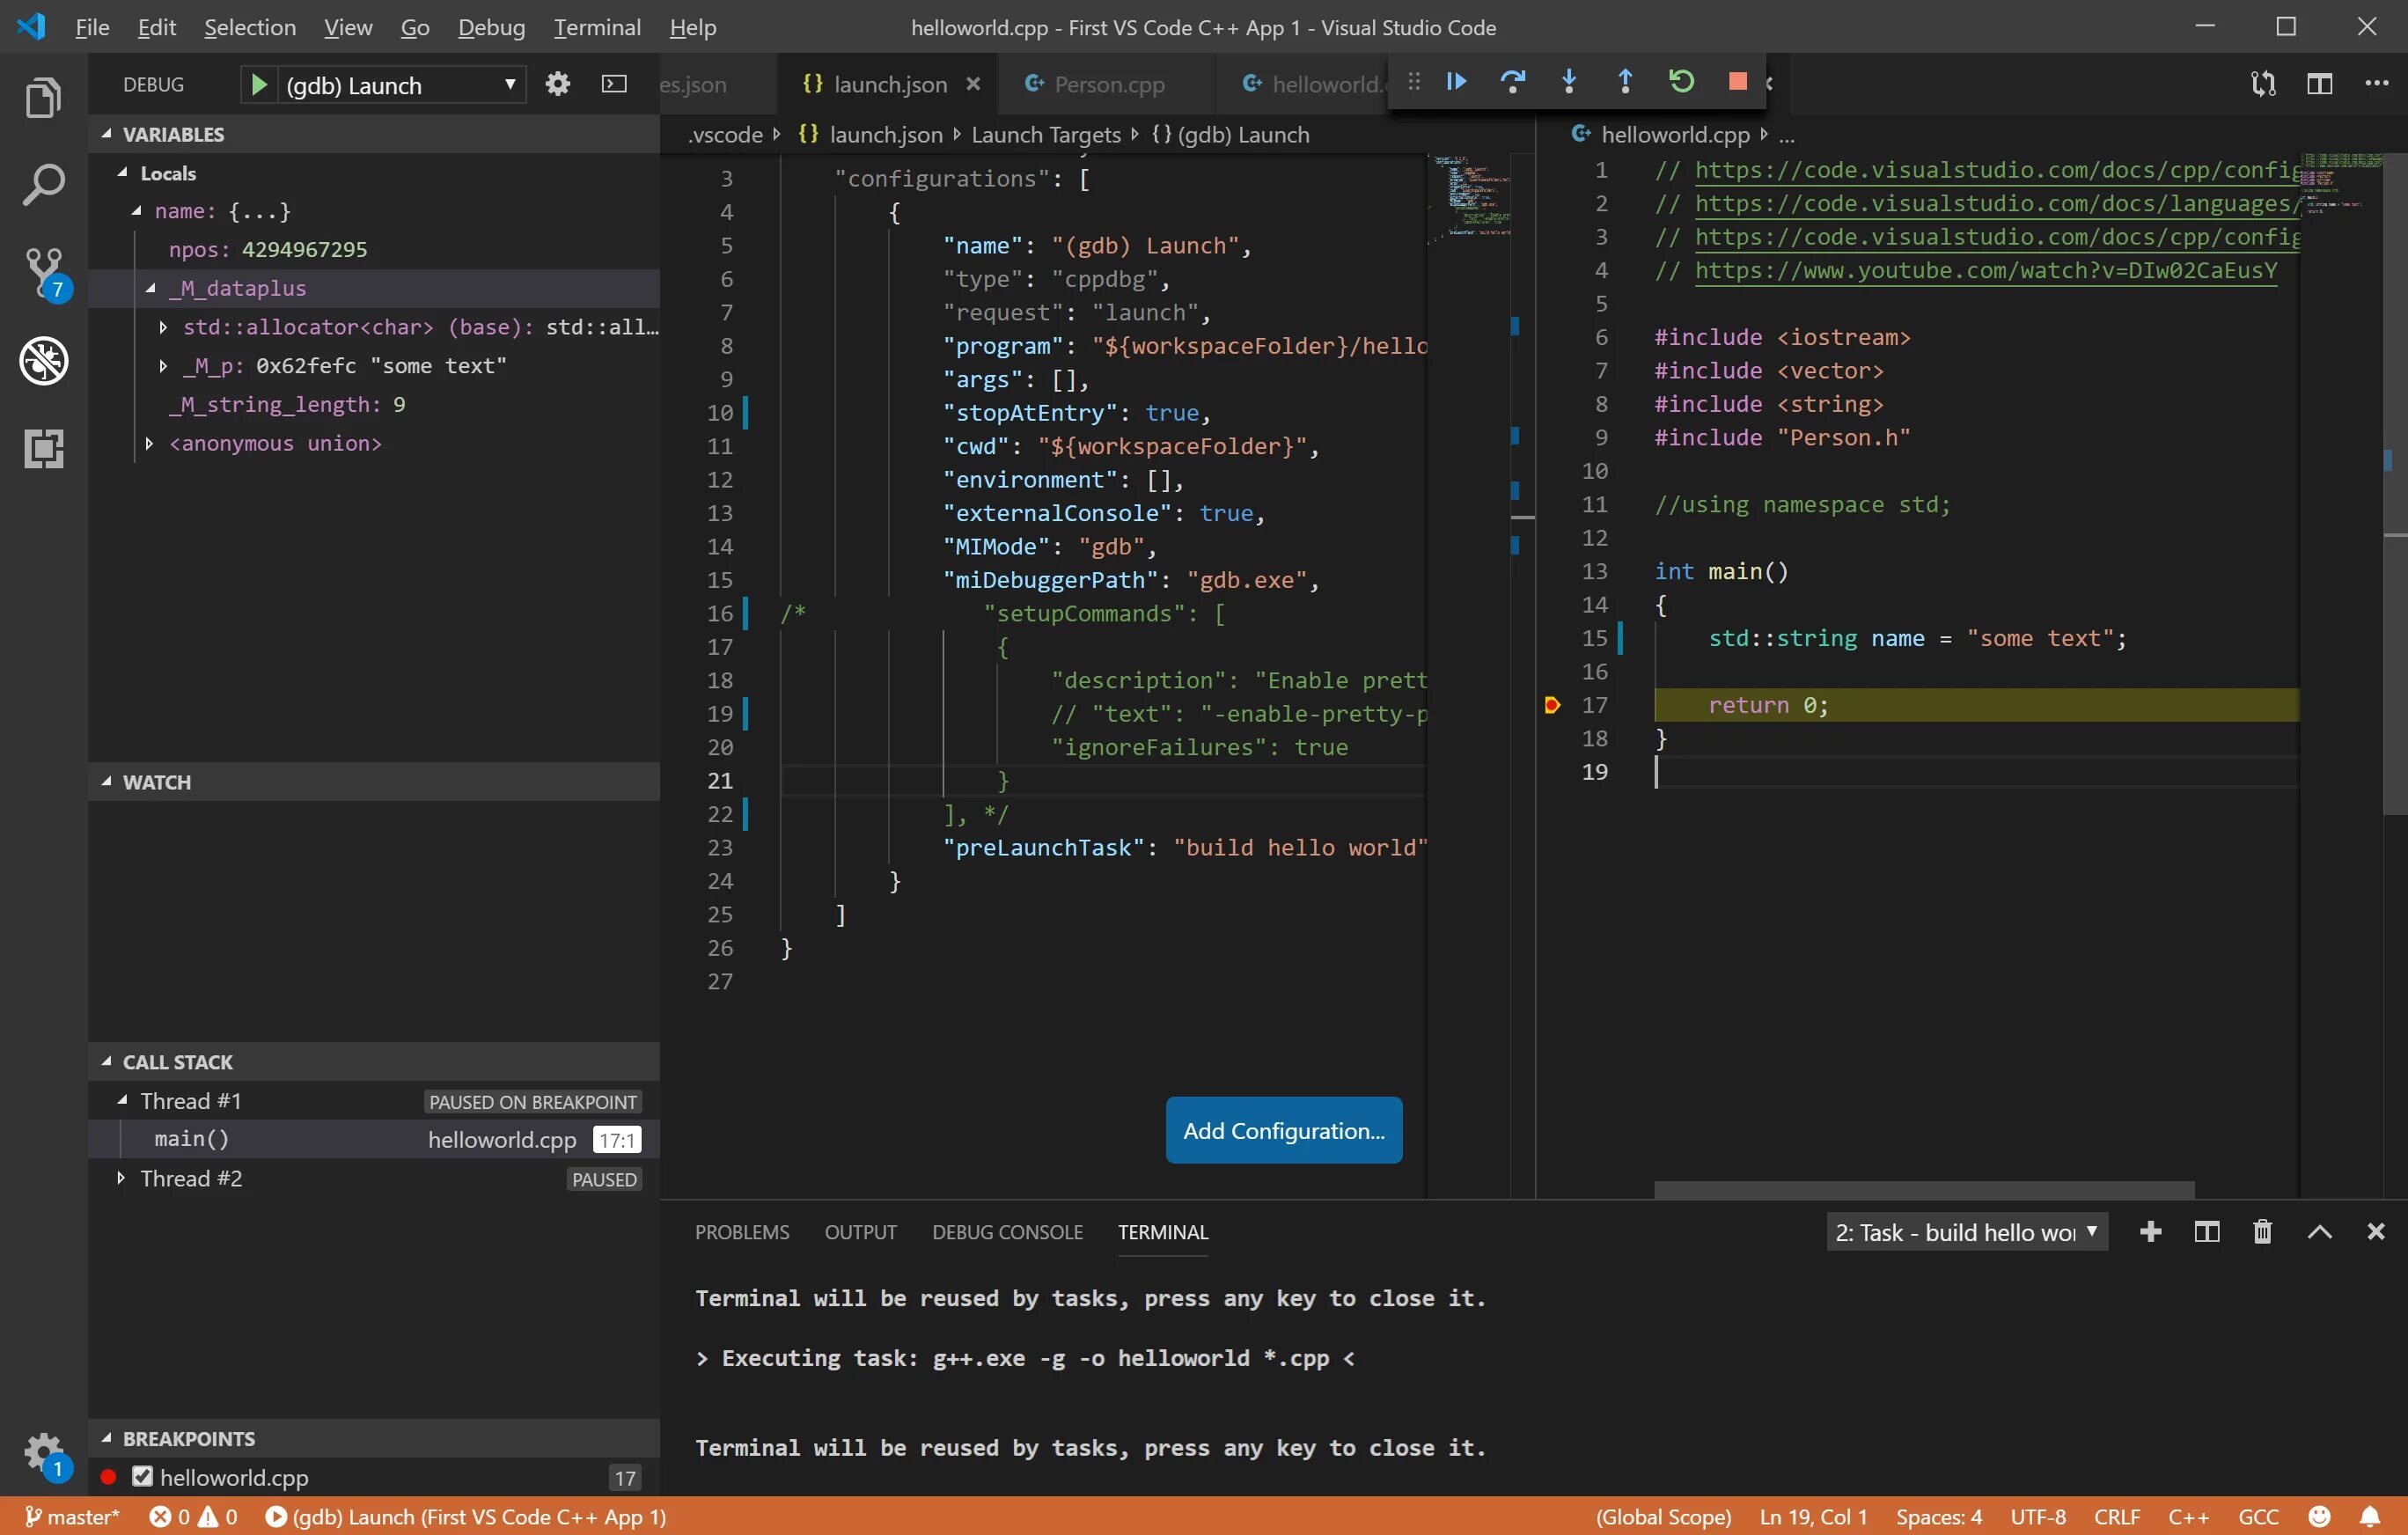Close the launch.json tab

point(973,84)
